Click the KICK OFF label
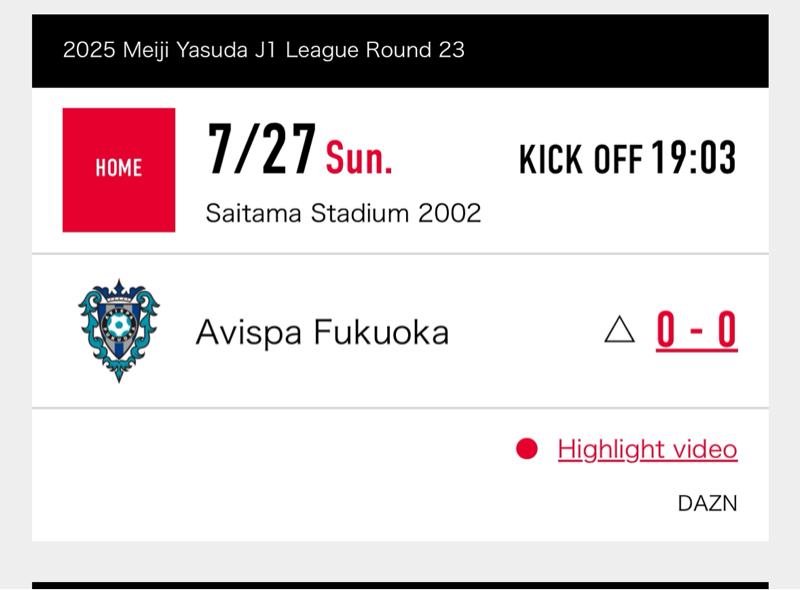 [x=580, y=159]
